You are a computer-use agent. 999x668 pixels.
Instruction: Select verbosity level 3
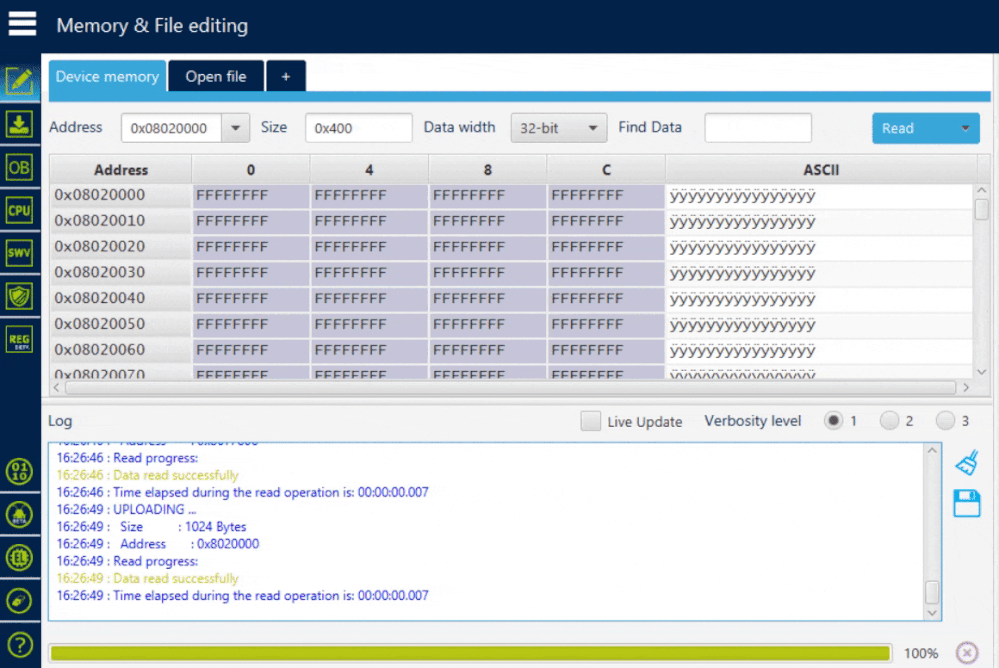coord(945,421)
